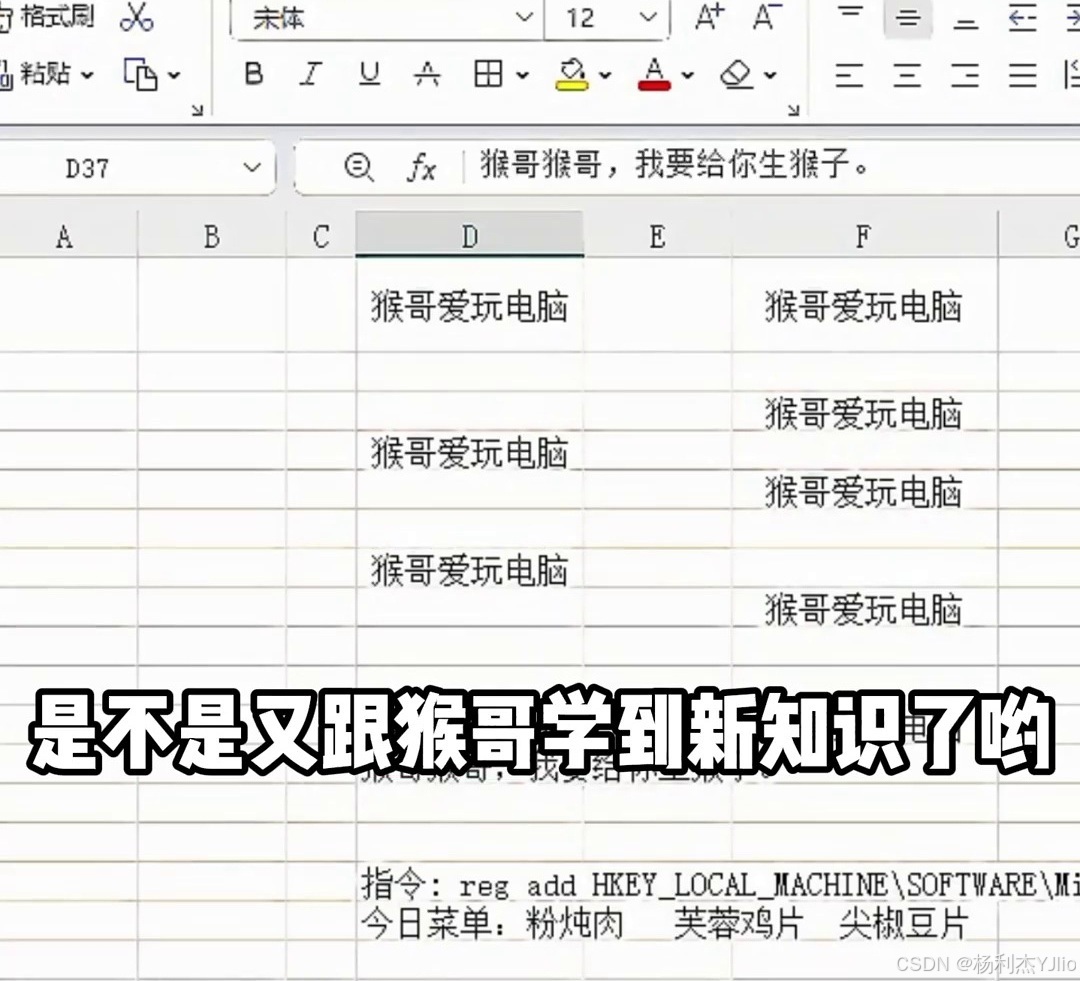Decrease font size with A- icon
Viewport: 1080px width, 981px height.
point(766,17)
